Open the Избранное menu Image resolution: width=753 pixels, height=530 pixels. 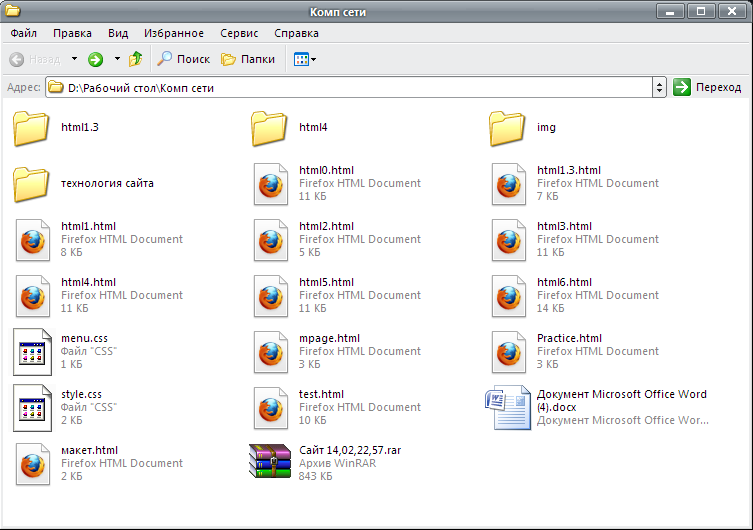click(x=174, y=33)
